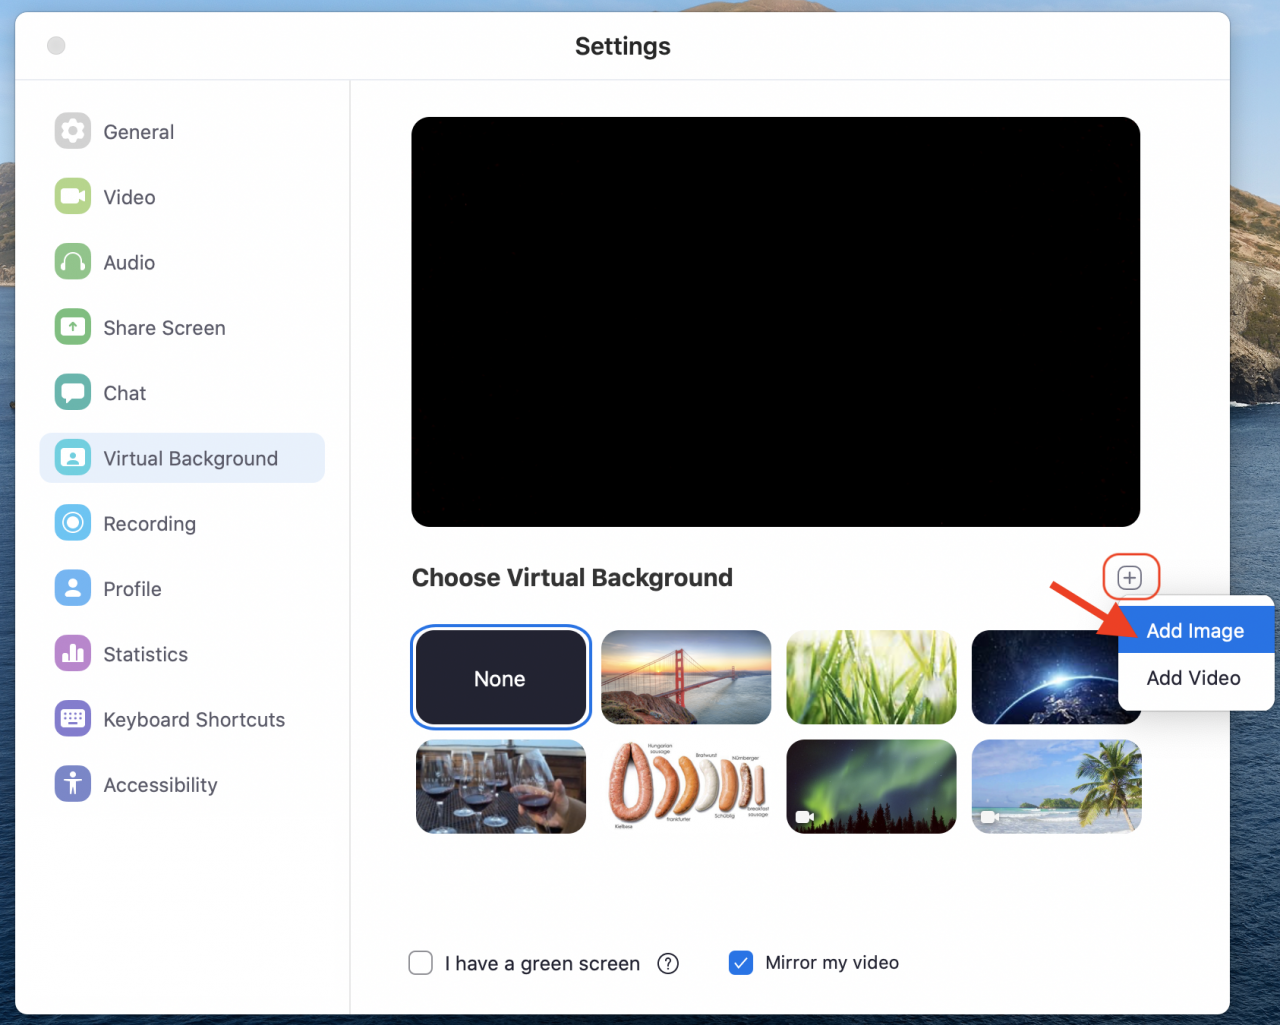Open the plus button to add backgrounds

coord(1130,577)
